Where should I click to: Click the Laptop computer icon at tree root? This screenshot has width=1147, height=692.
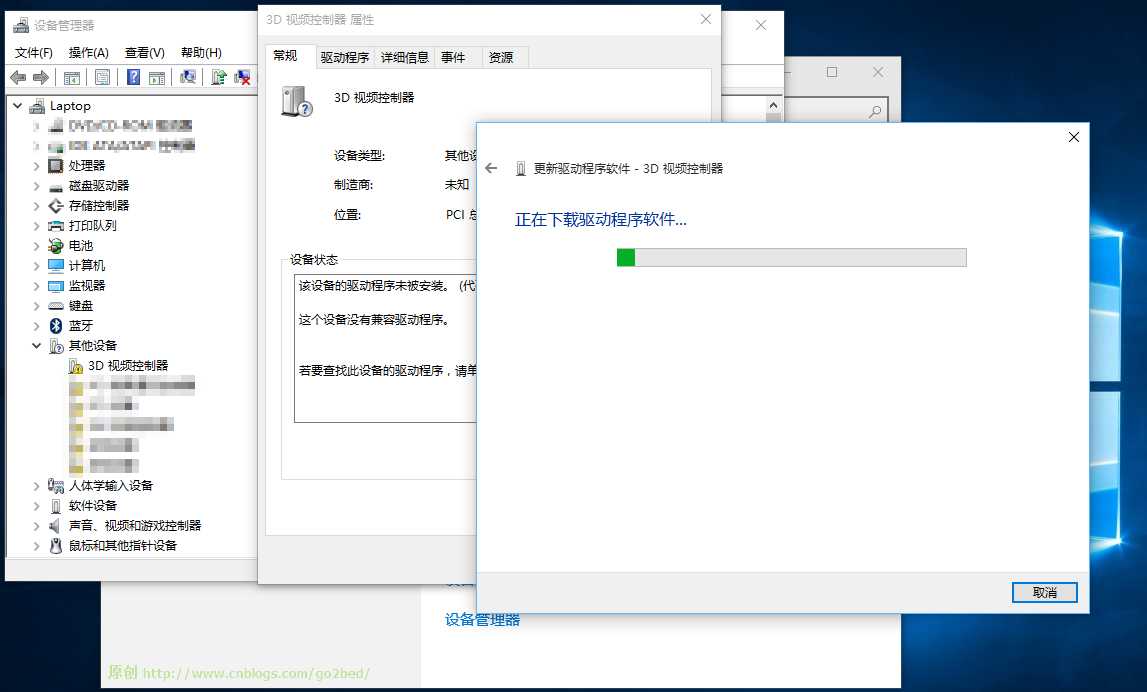point(37,107)
